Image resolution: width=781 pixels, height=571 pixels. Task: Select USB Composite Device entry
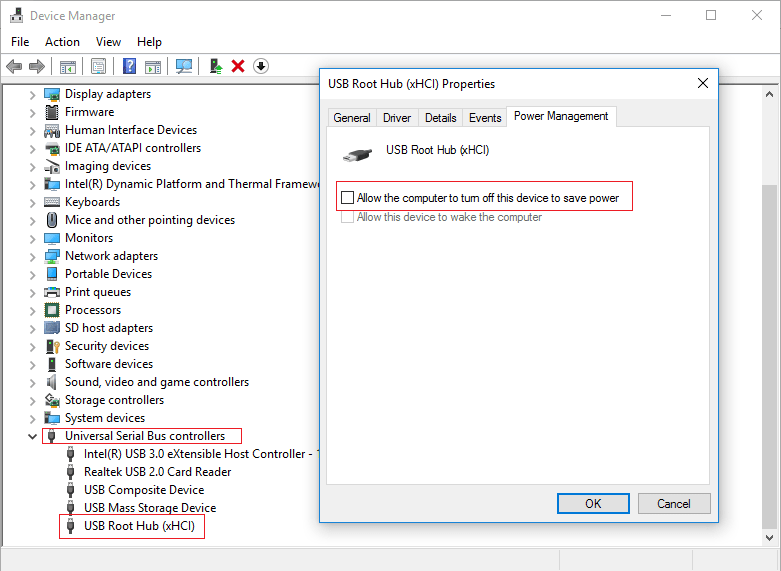coord(144,490)
